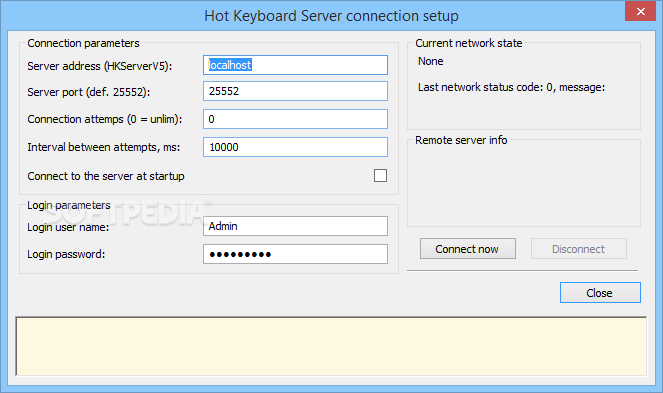Viewport: 663px width, 393px height.
Task: Click the 'Connection parameters' group heading
Action: [x=83, y=43]
